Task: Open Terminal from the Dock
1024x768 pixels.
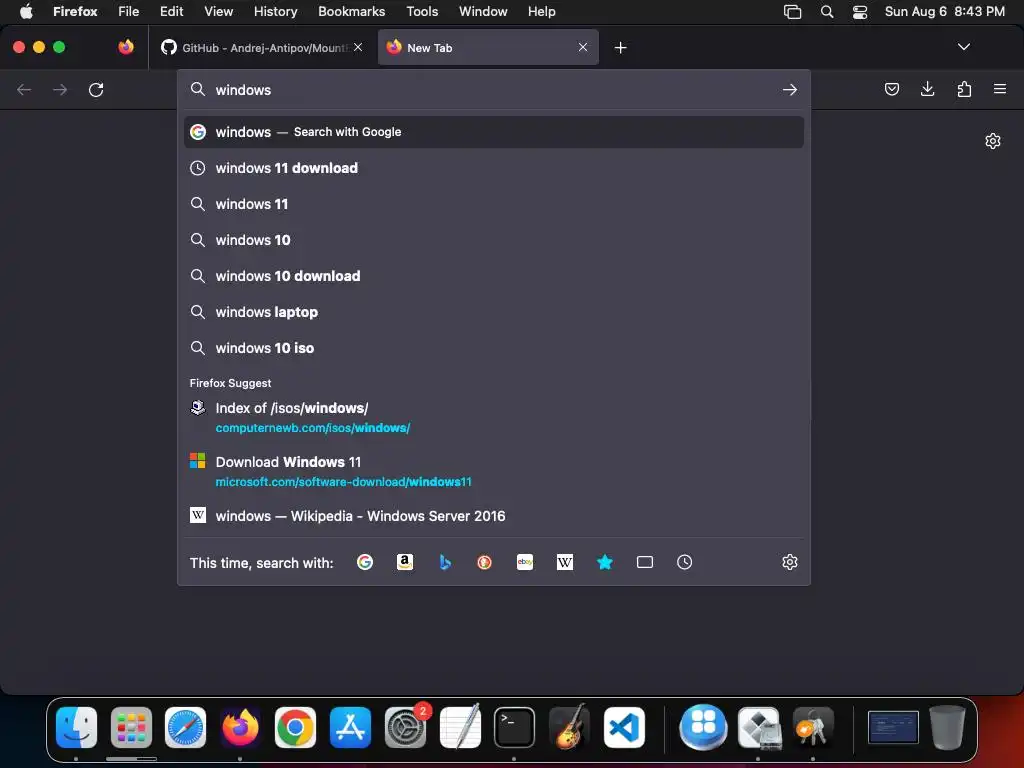Action: click(x=514, y=728)
